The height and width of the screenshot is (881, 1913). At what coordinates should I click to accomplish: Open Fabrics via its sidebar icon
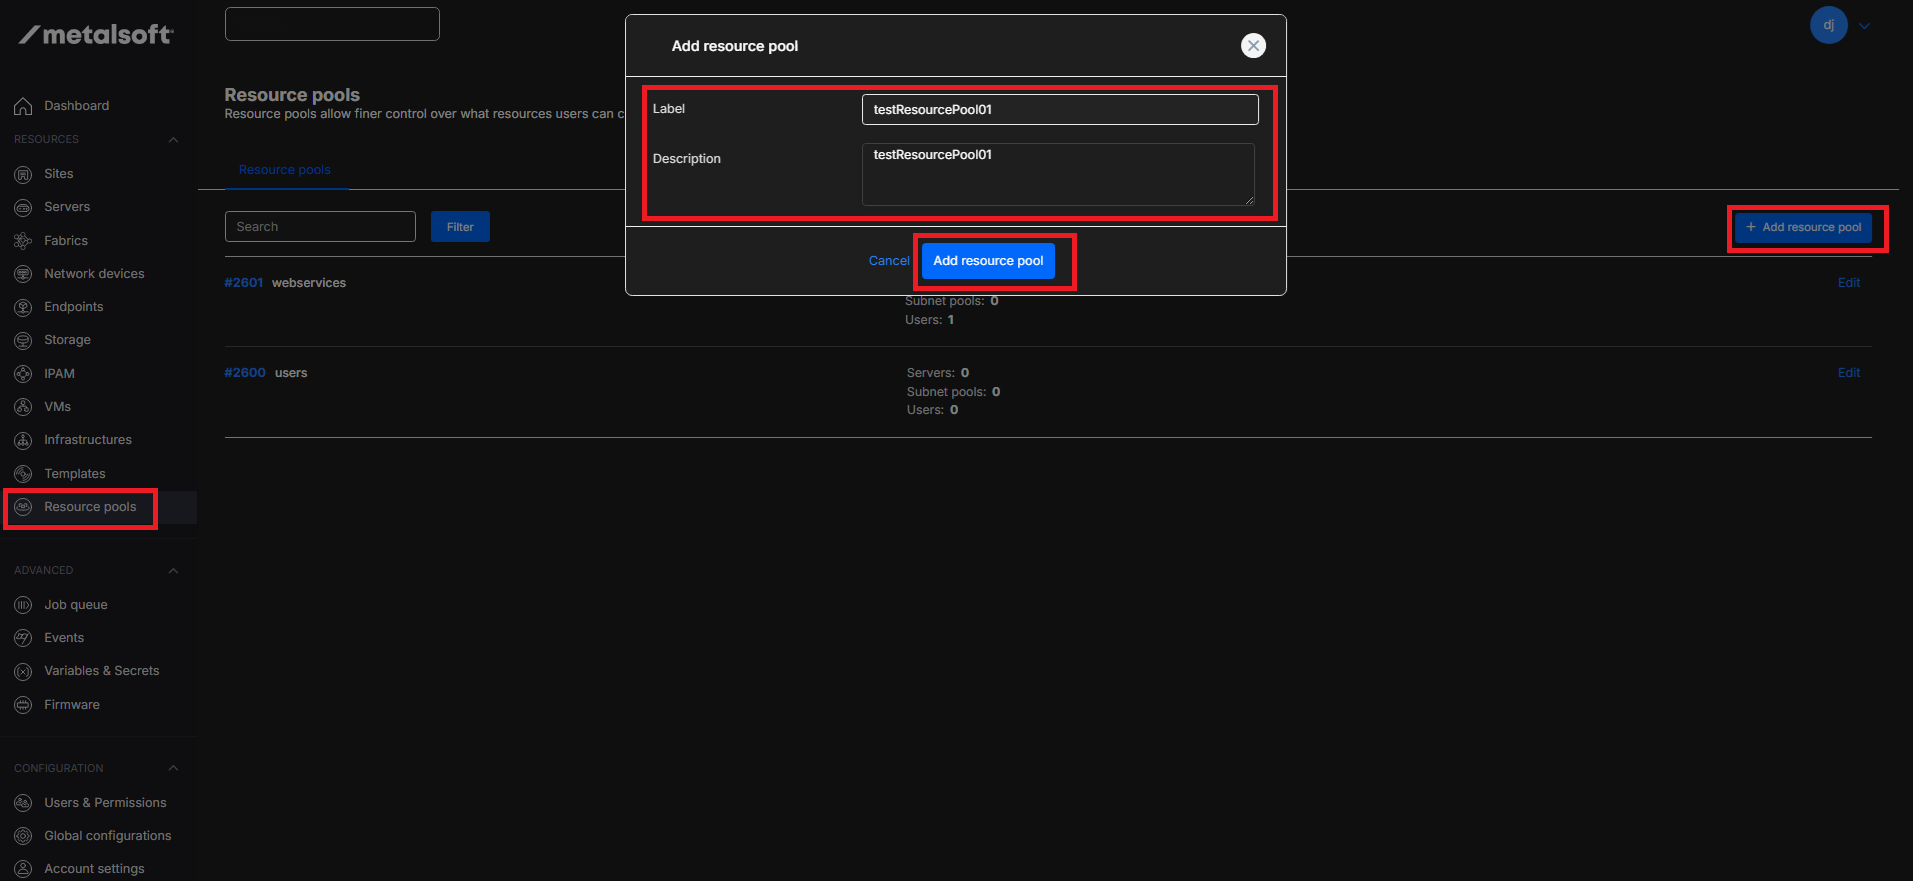[23, 241]
